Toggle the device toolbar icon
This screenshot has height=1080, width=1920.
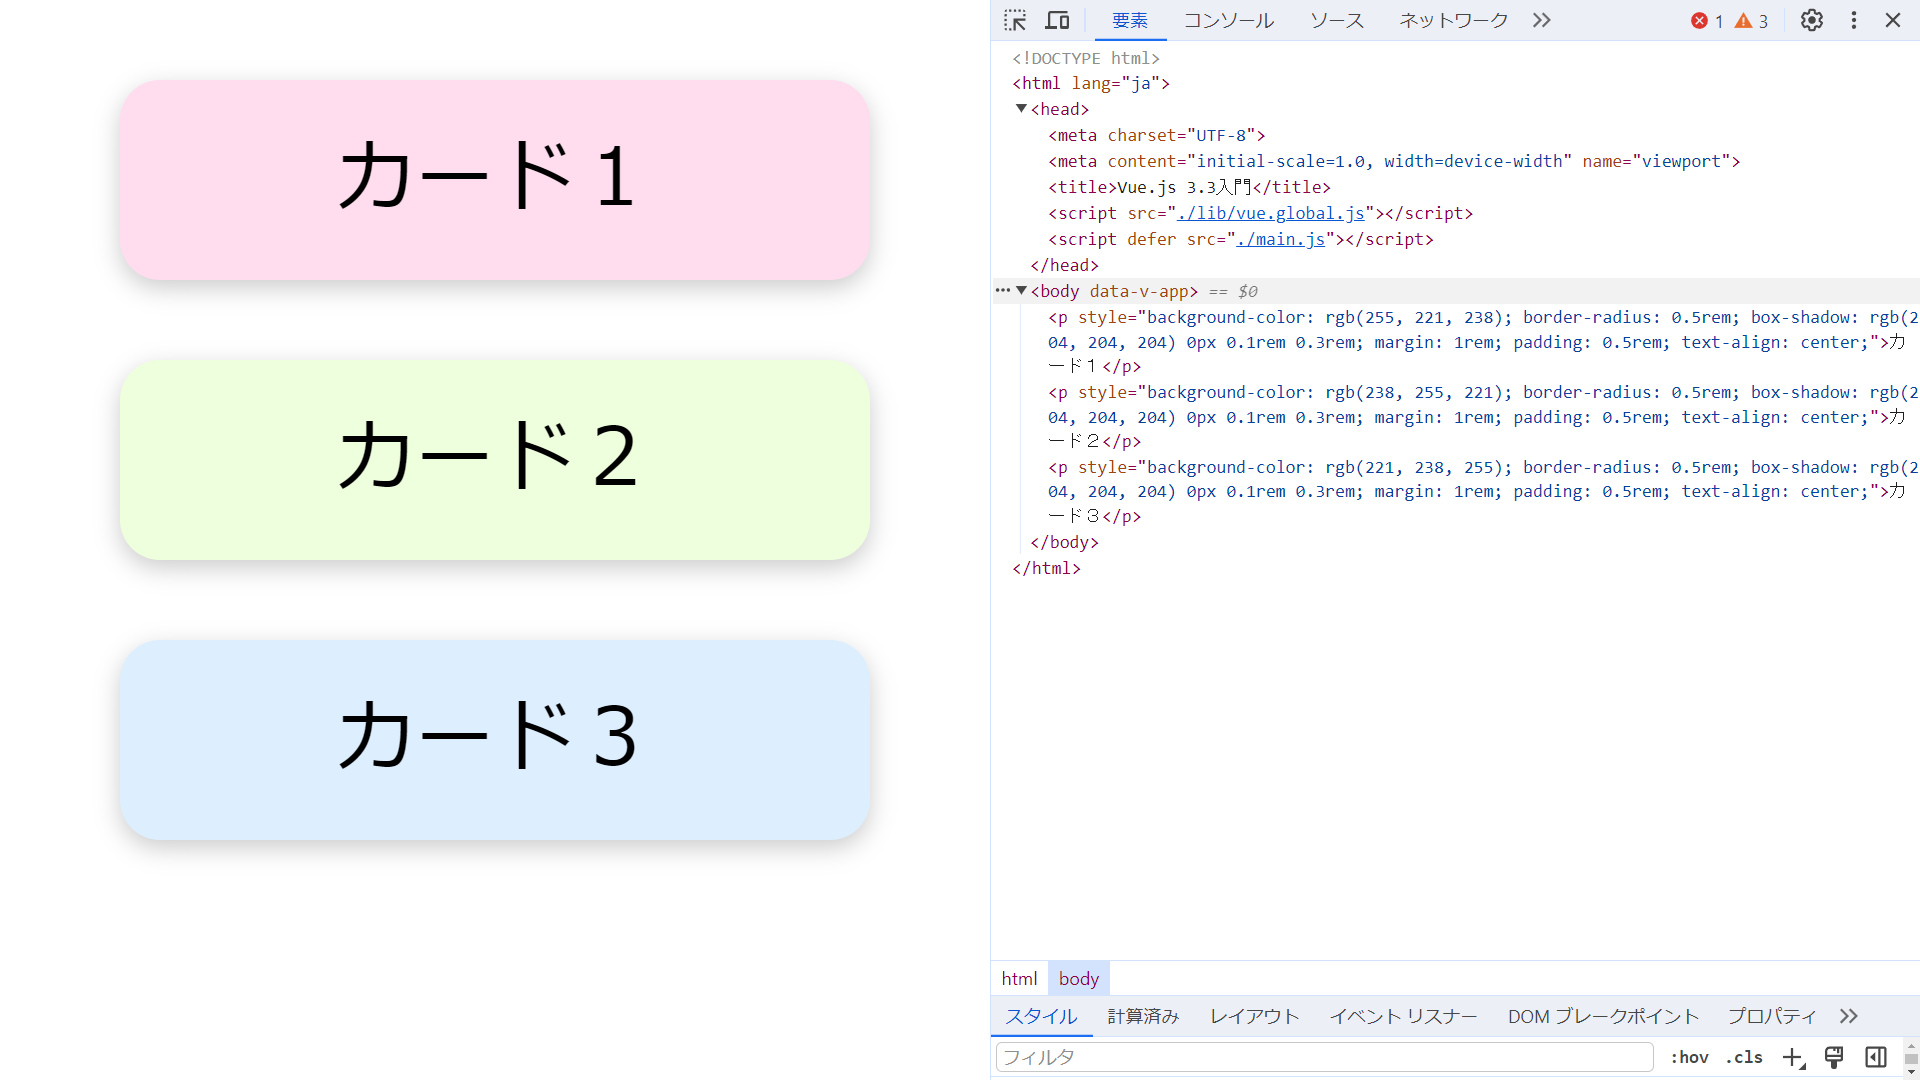point(1057,20)
